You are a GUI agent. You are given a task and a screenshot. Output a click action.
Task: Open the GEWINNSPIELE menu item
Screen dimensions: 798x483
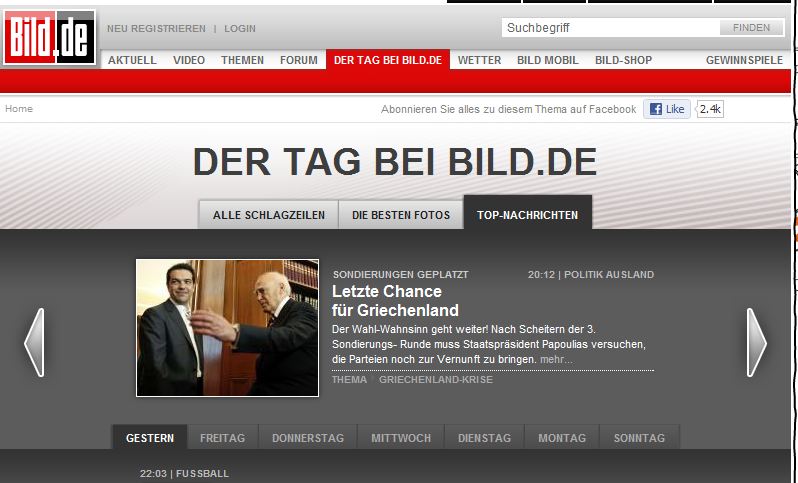click(744, 60)
